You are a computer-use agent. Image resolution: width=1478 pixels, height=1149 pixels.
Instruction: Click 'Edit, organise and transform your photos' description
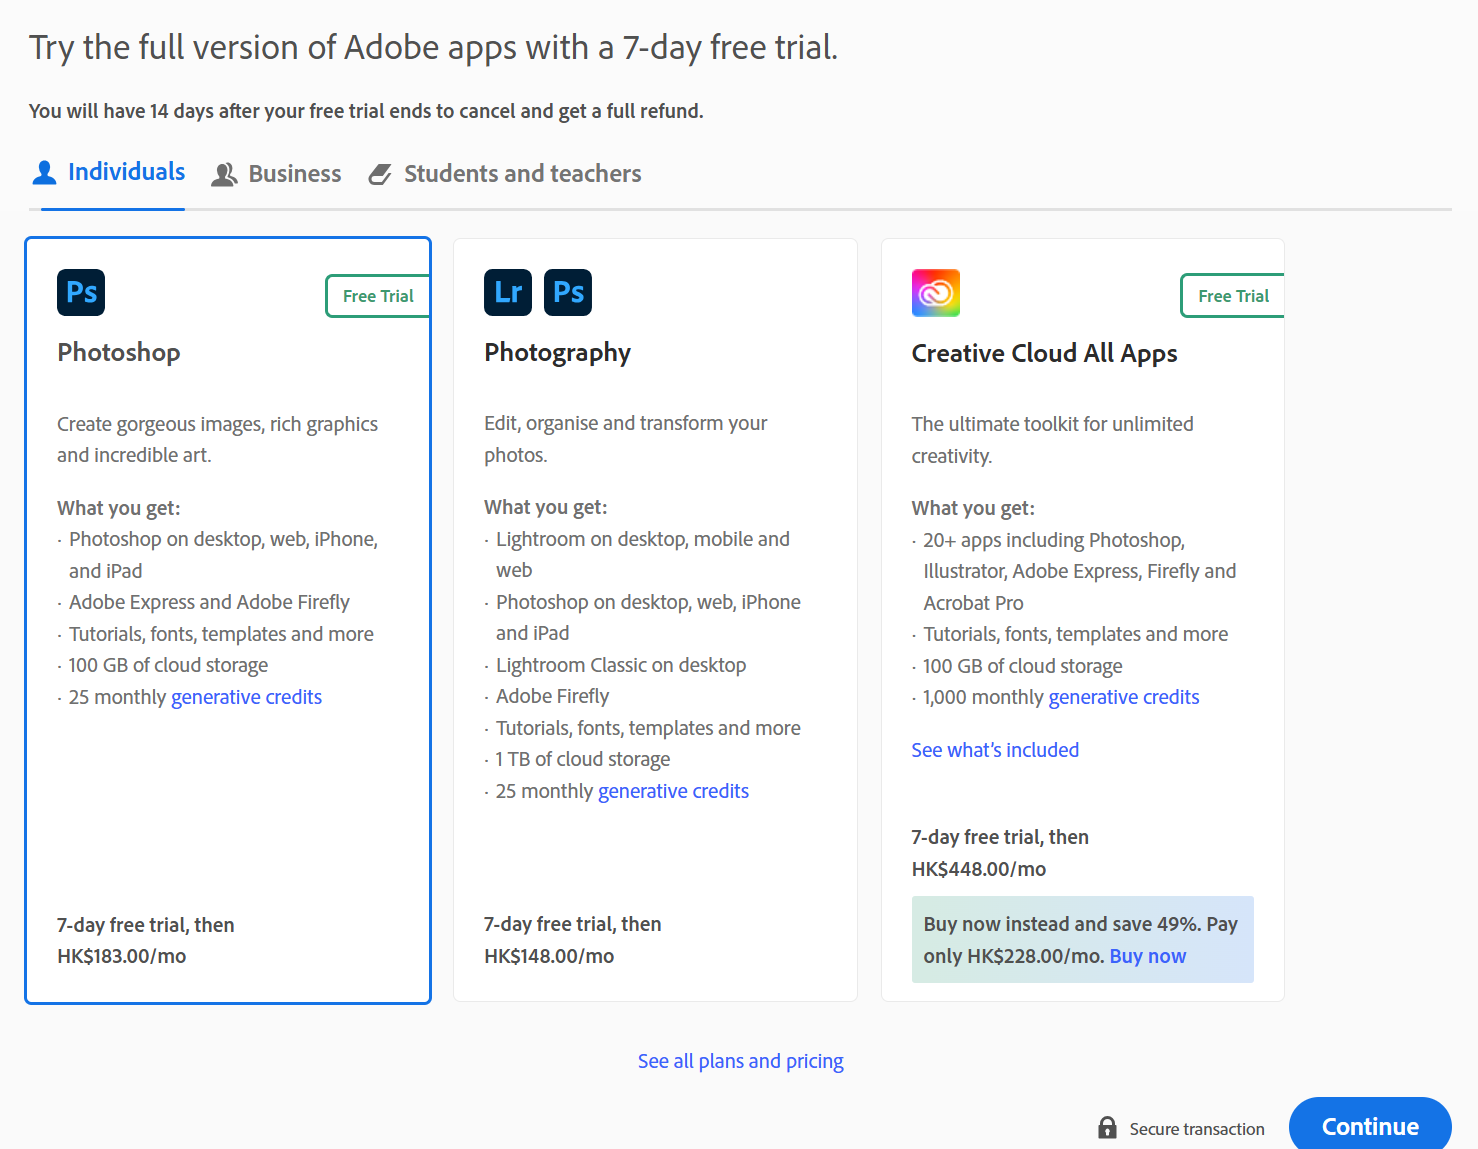coord(625,439)
